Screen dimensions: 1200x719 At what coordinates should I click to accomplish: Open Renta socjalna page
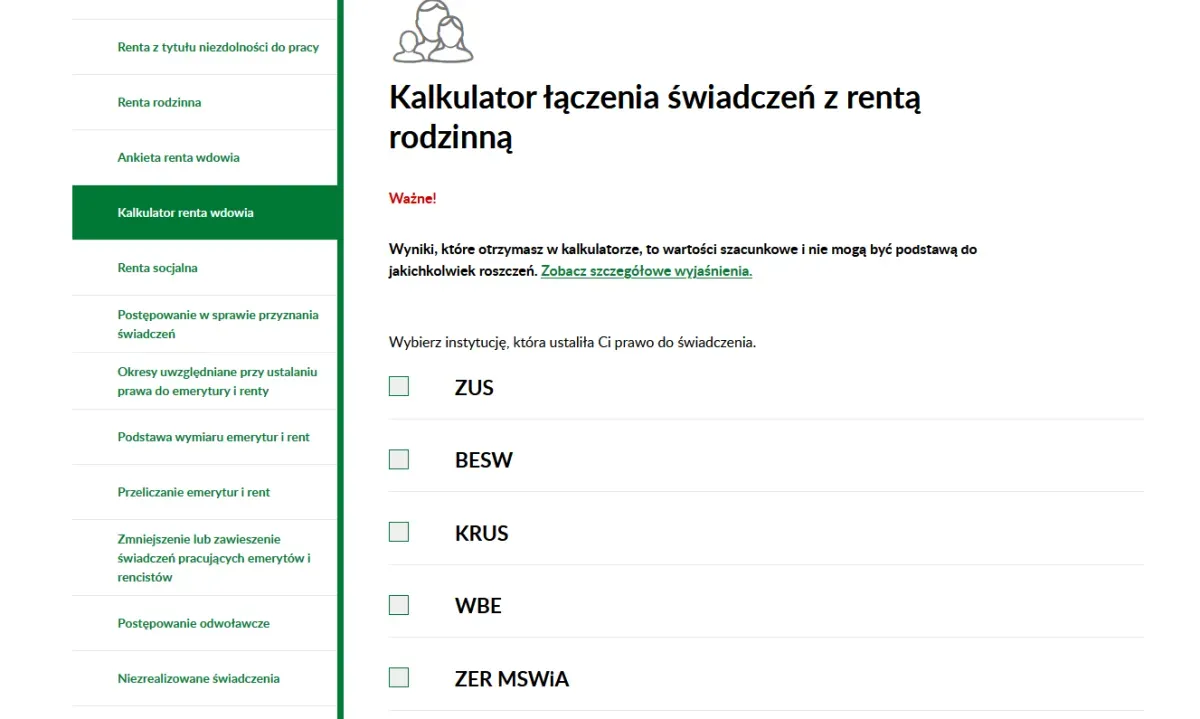point(157,267)
